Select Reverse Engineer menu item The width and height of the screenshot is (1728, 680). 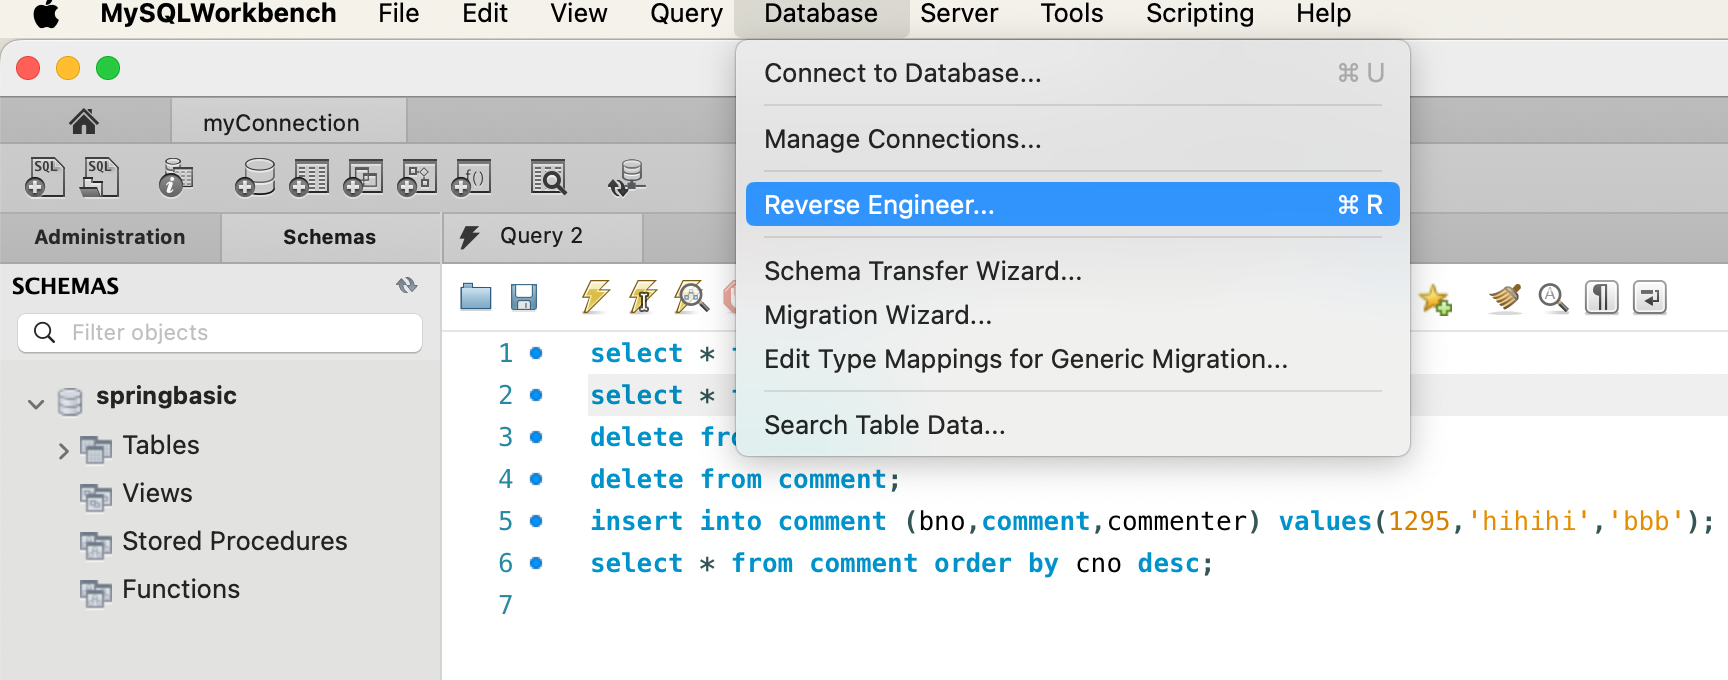pos(1073,205)
